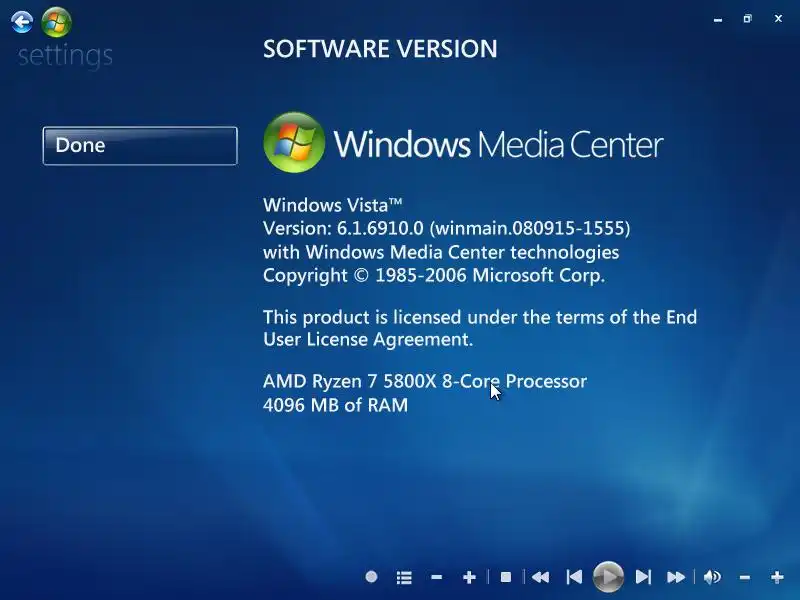The image size is (800, 600).
Task: Click the Done button
Action: pos(140,145)
